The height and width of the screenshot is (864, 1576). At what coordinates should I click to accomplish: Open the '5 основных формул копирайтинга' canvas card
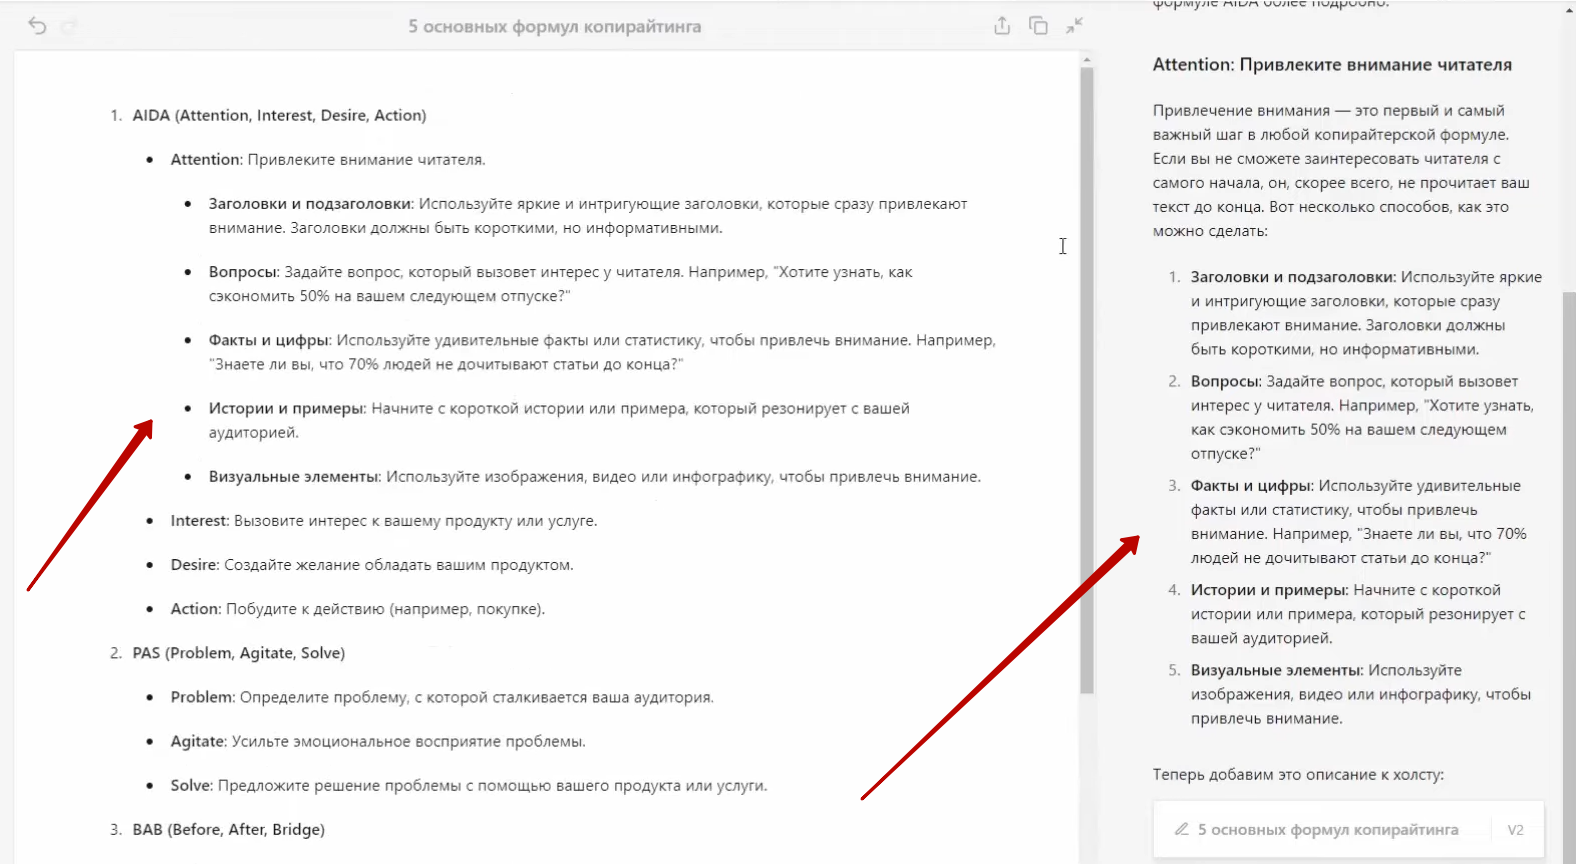[1348, 829]
